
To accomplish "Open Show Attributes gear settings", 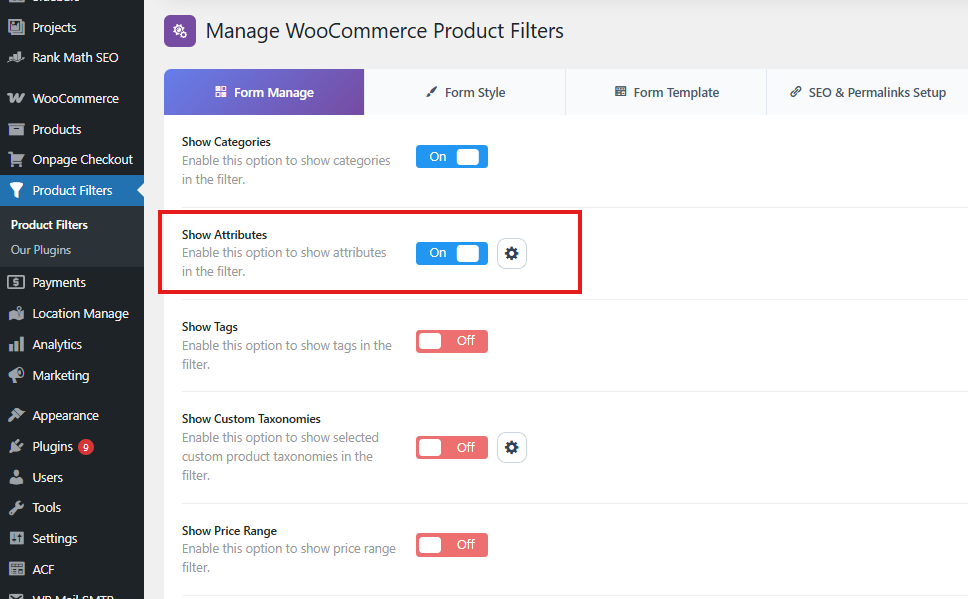I will (512, 253).
